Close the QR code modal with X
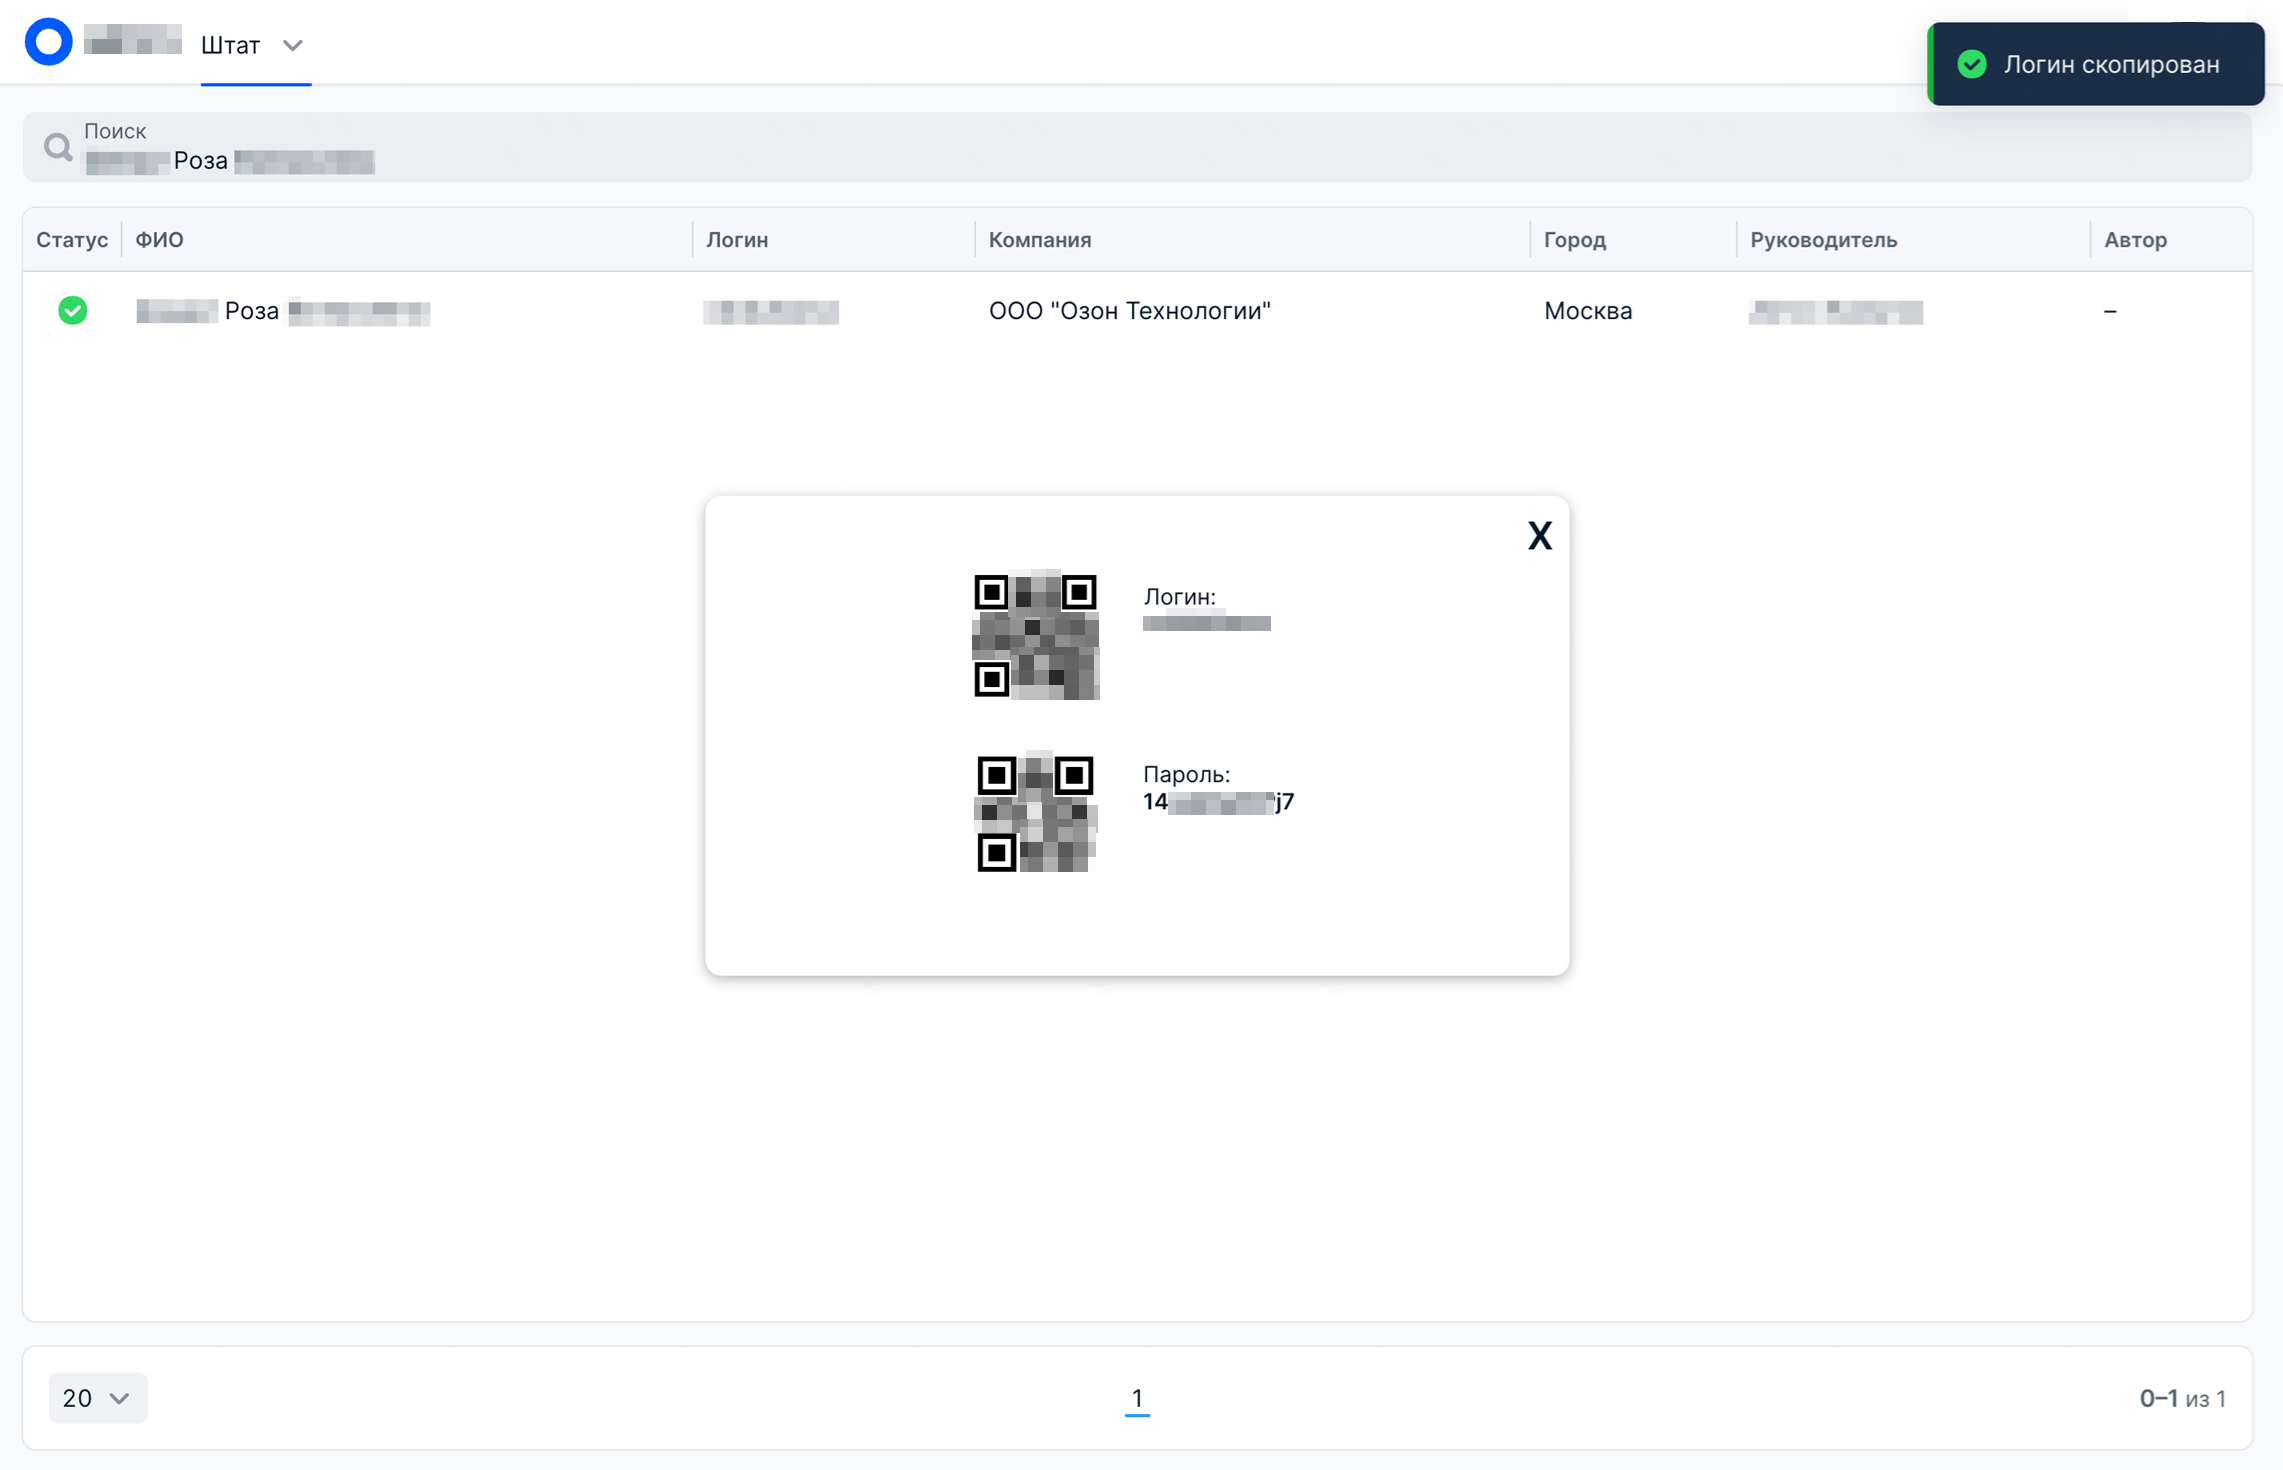Image resolution: width=2283 pixels, height=1470 pixels. (x=1539, y=535)
